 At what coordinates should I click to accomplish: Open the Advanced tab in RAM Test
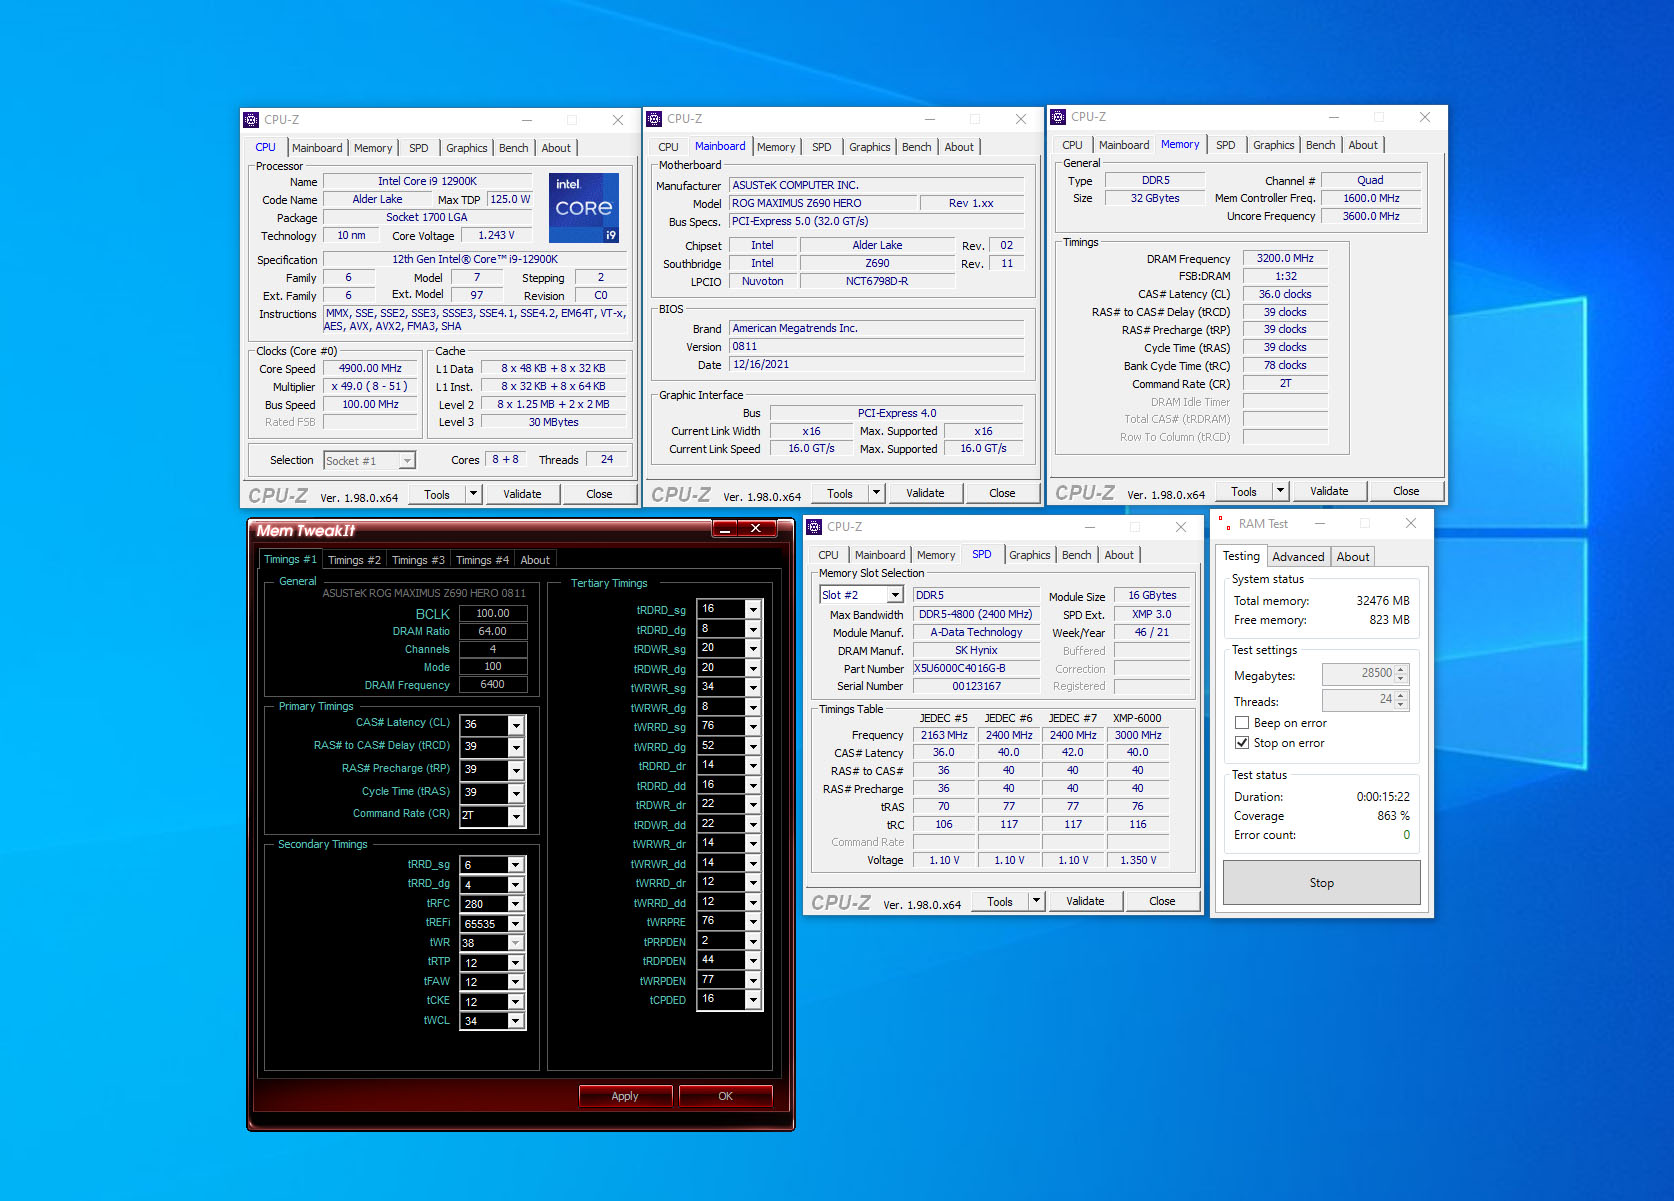point(1298,557)
